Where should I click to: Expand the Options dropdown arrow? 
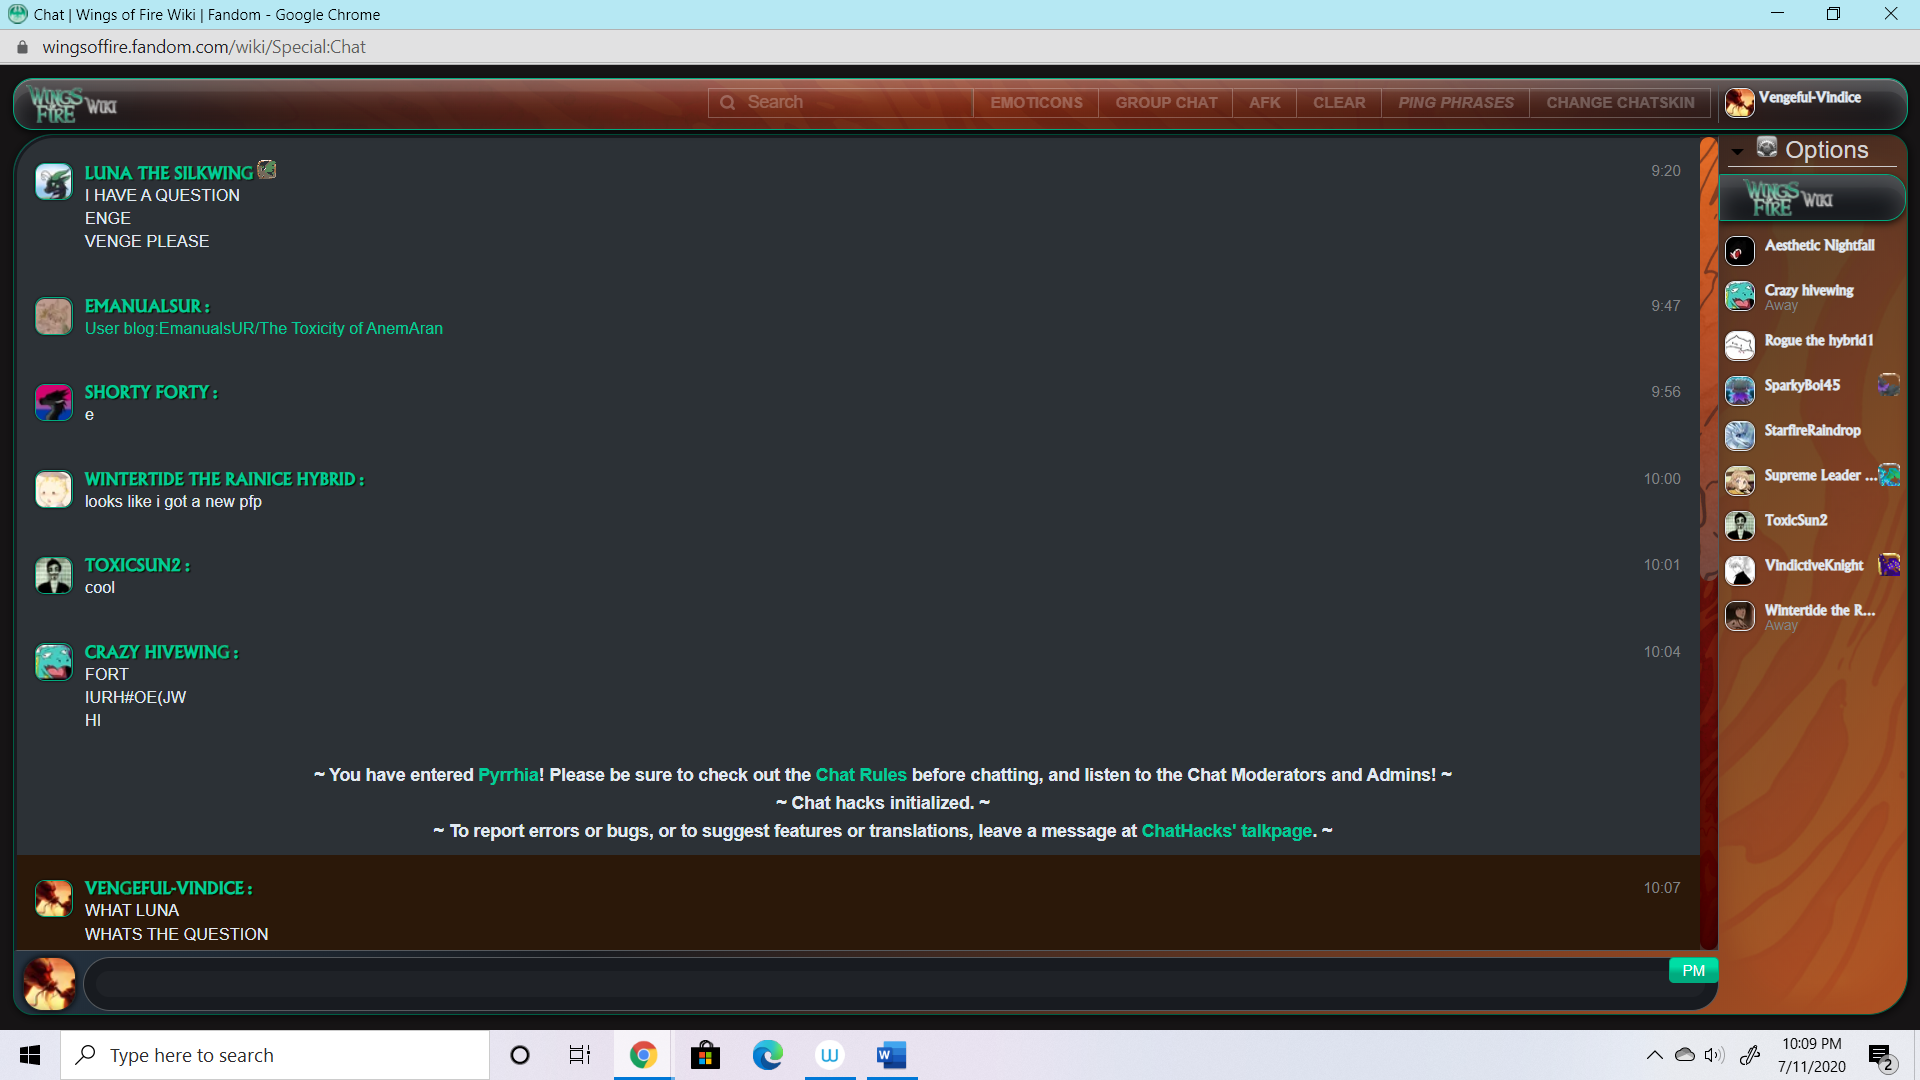click(1737, 152)
